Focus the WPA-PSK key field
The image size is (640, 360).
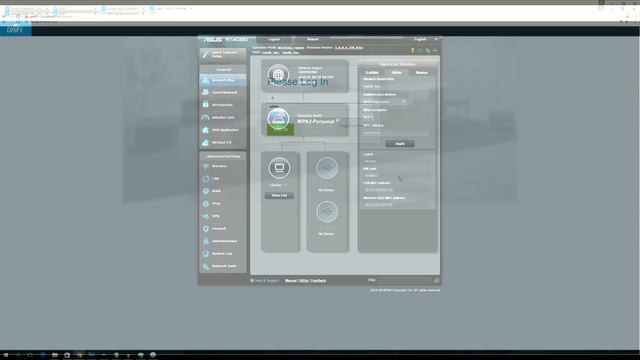[396, 133]
